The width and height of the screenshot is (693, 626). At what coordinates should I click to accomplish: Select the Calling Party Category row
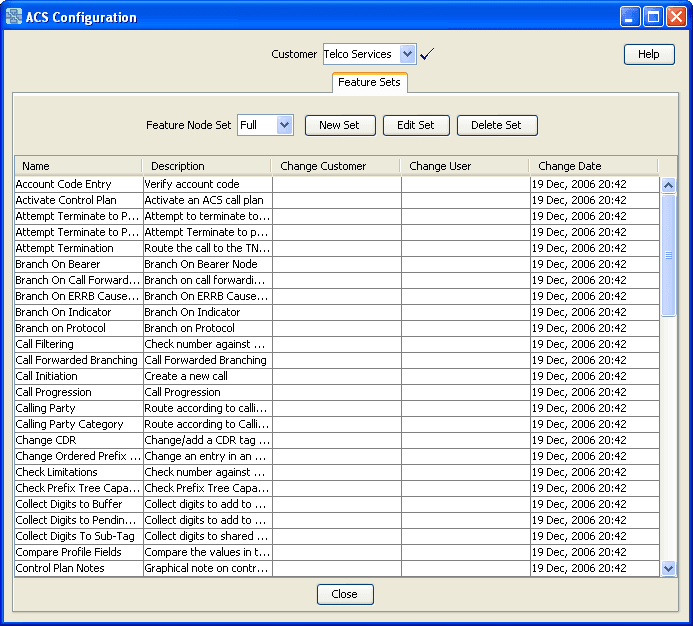337,424
